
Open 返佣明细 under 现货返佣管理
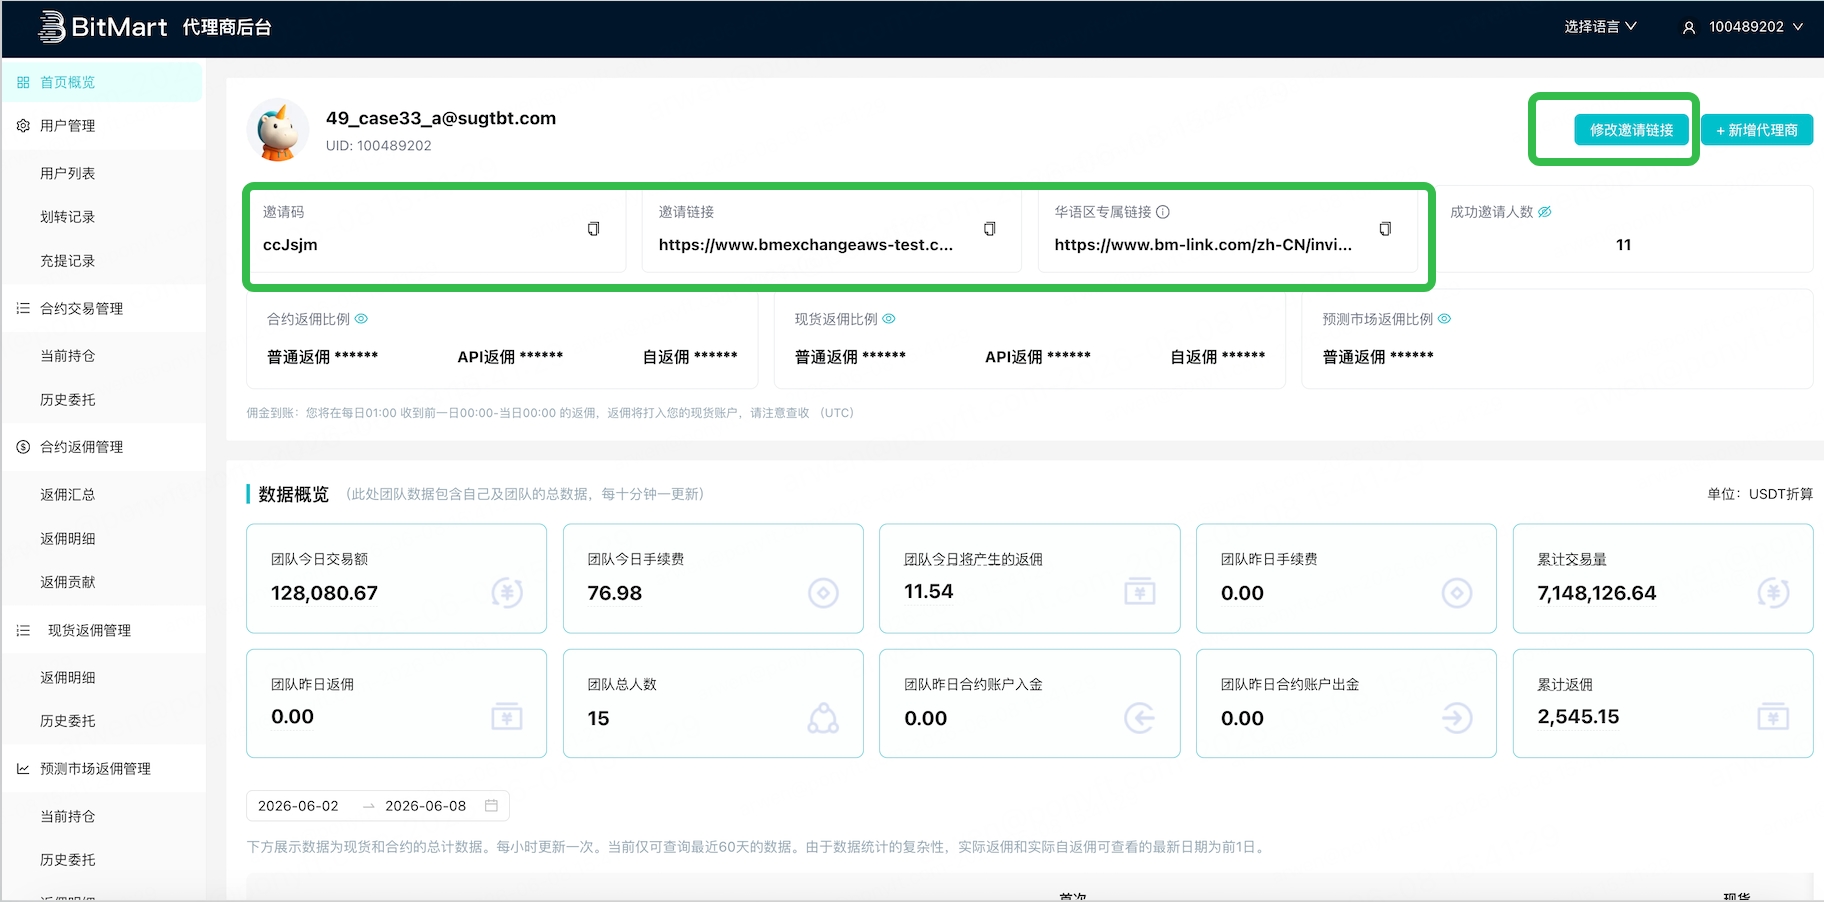pyautogui.click(x=68, y=678)
